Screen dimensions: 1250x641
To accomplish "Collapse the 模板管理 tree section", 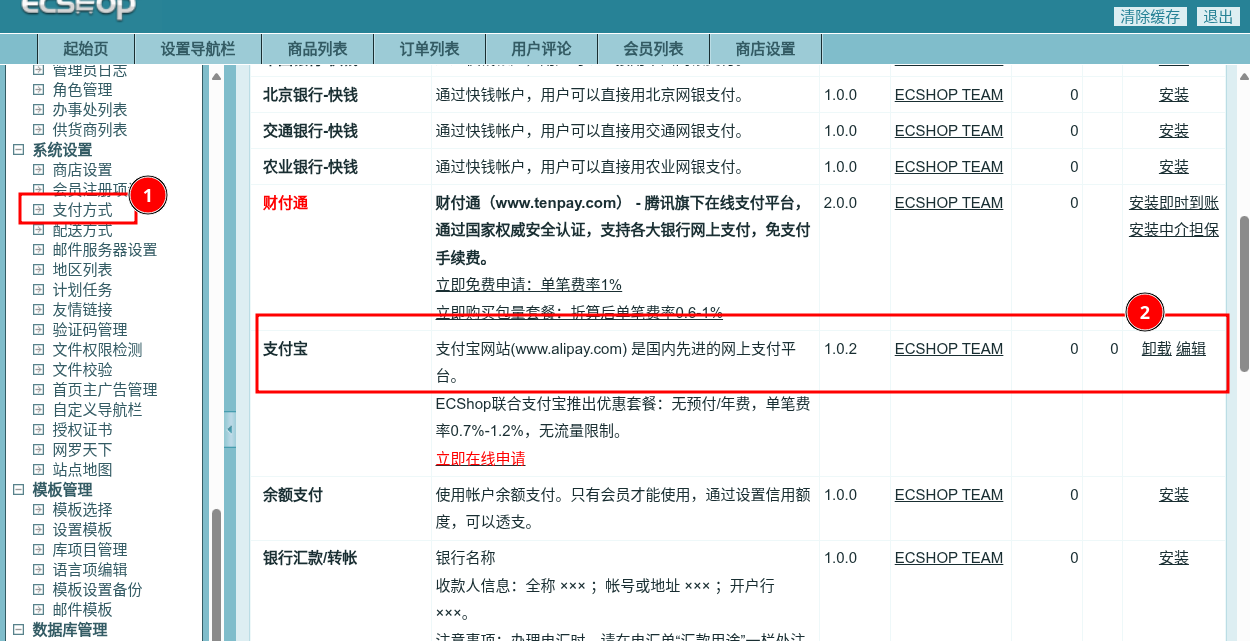I will (x=18, y=490).
